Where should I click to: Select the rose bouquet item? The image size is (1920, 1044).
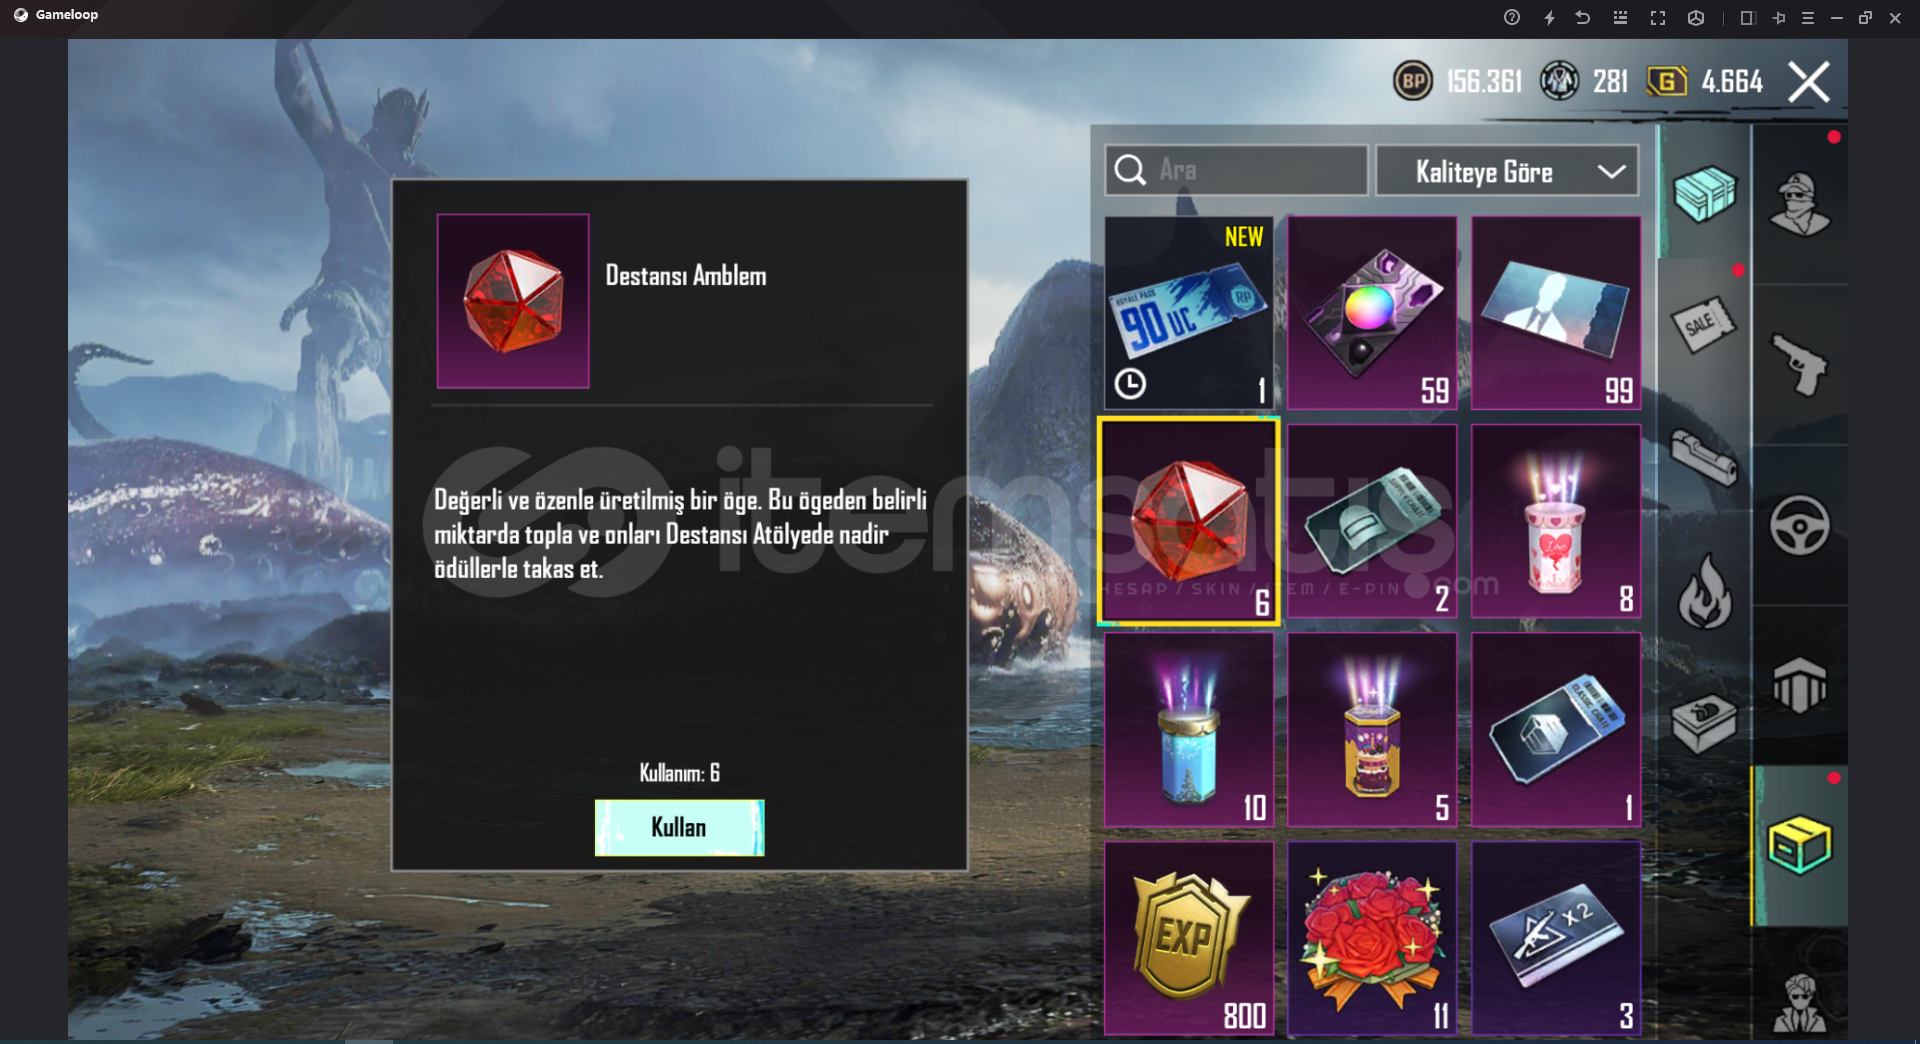(1372, 938)
